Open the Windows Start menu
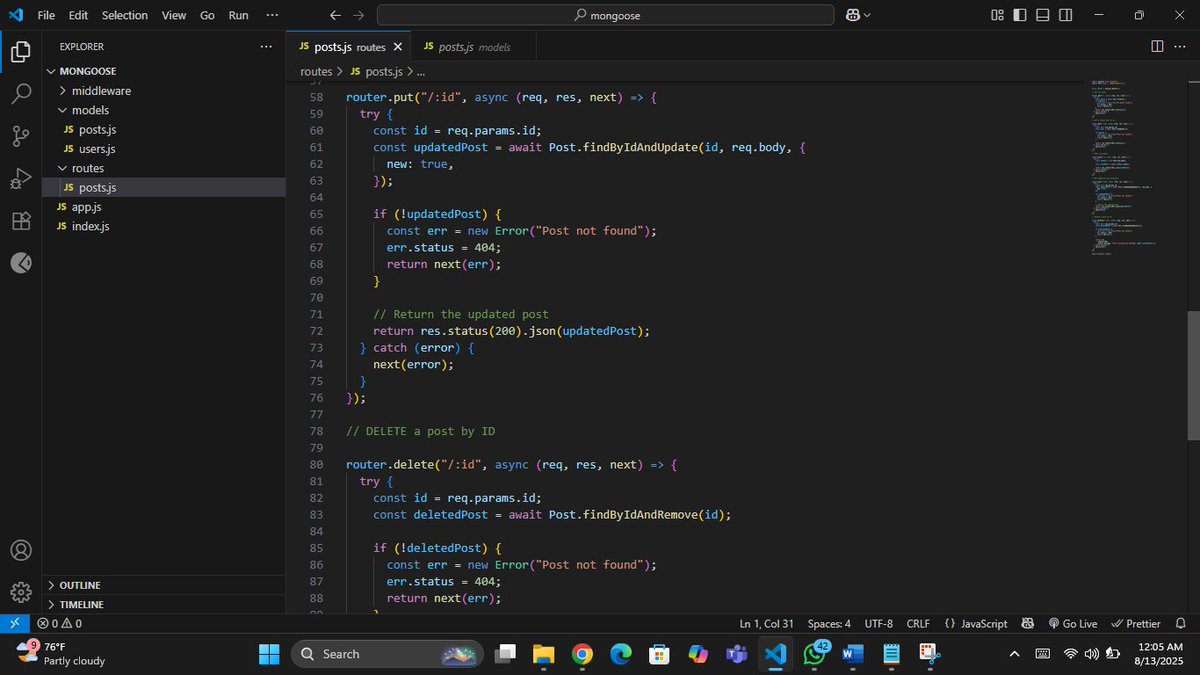 [269, 654]
